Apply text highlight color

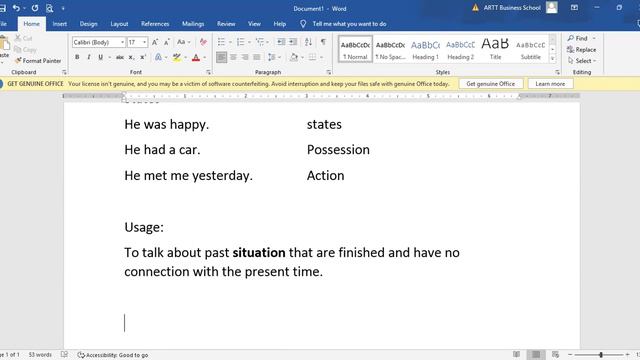click(176, 57)
